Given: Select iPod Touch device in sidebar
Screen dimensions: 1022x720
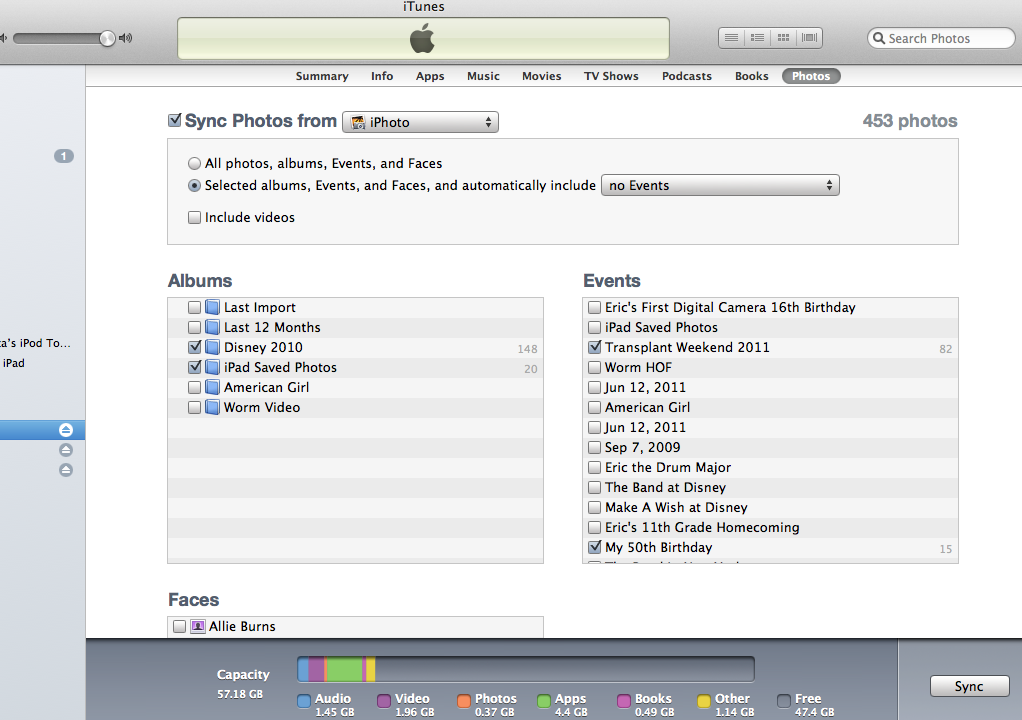Looking at the screenshot, I should [x=35, y=343].
